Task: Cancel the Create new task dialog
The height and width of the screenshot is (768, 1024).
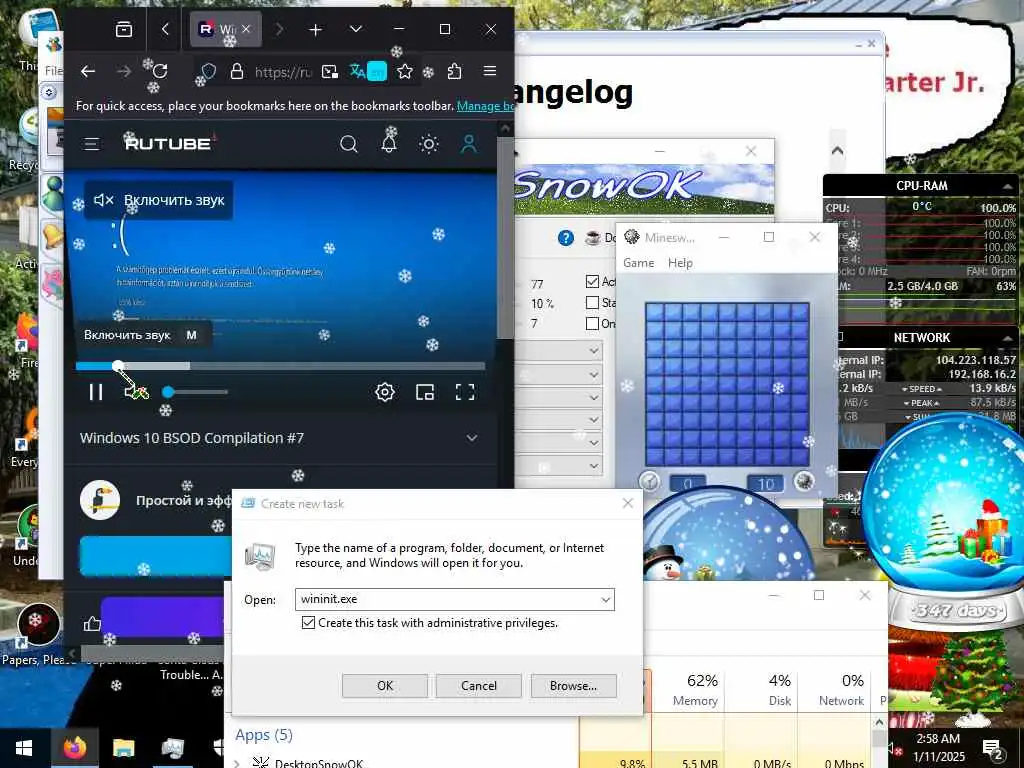Action: (479, 686)
